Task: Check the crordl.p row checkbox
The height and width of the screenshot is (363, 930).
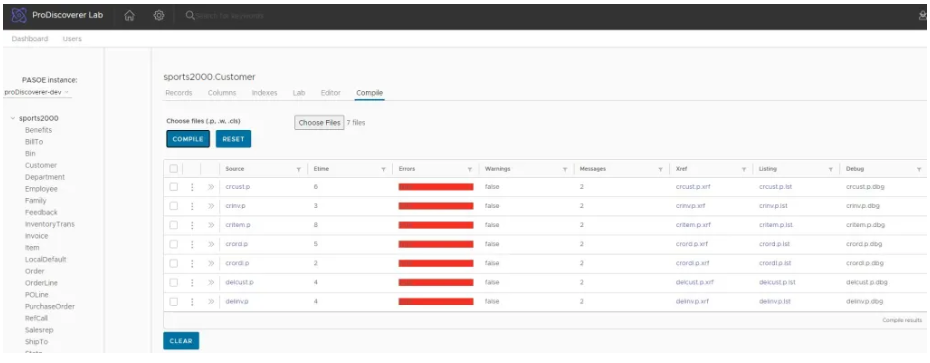Action: (x=173, y=263)
